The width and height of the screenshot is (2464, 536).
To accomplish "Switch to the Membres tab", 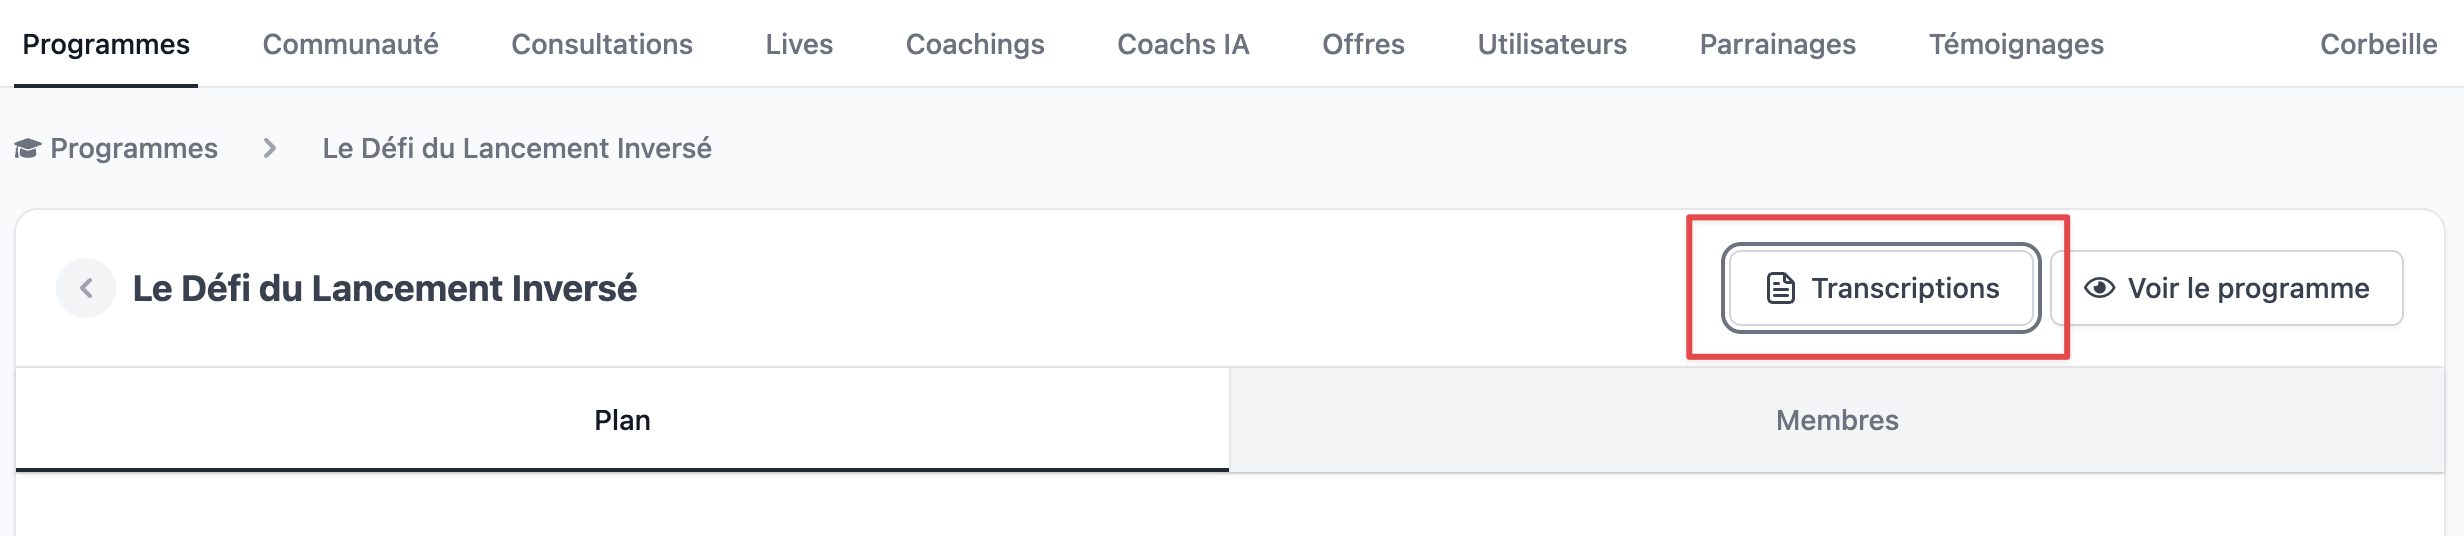I will click(1836, 420).
